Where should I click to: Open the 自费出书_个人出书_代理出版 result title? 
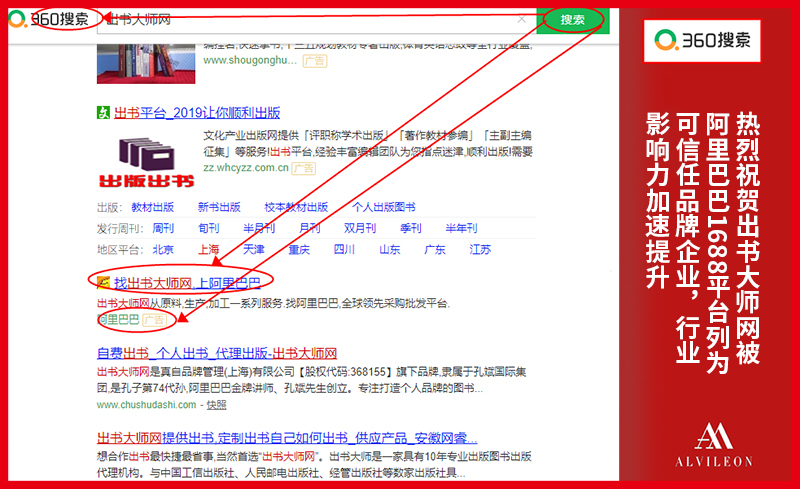click(x=217, y=353)
